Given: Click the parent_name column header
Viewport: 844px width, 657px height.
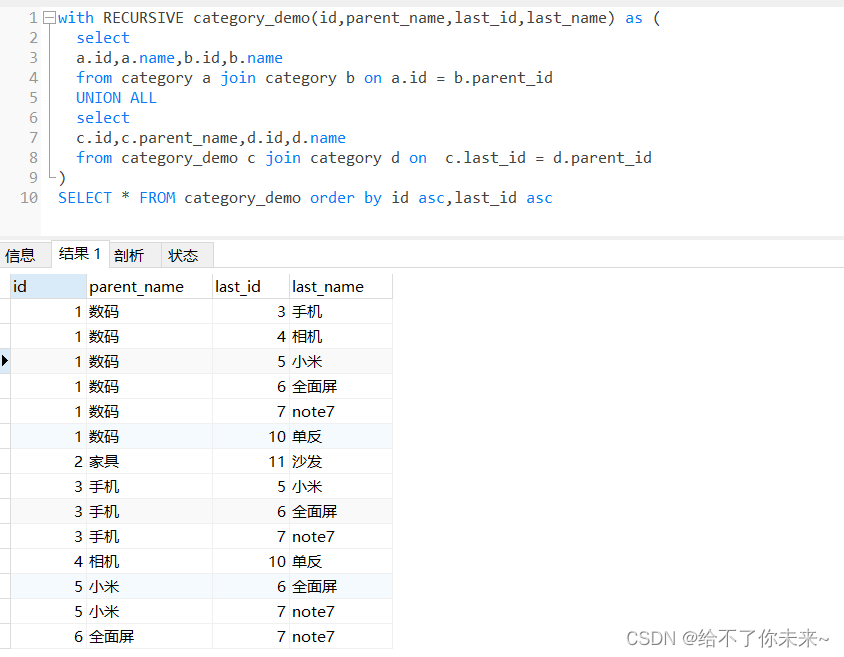Looking at the screenshot, I should pyautogui.click(x=149, y=286).
